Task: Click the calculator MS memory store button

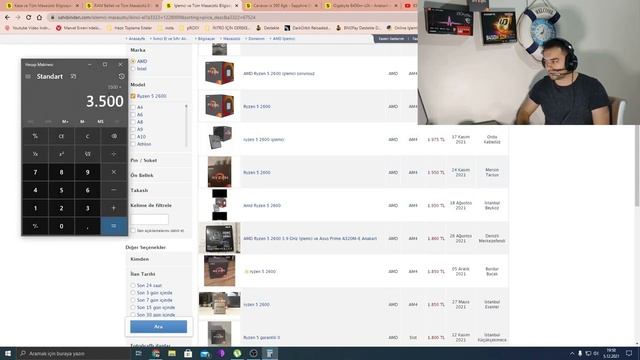Action: [x=100, y=122]
